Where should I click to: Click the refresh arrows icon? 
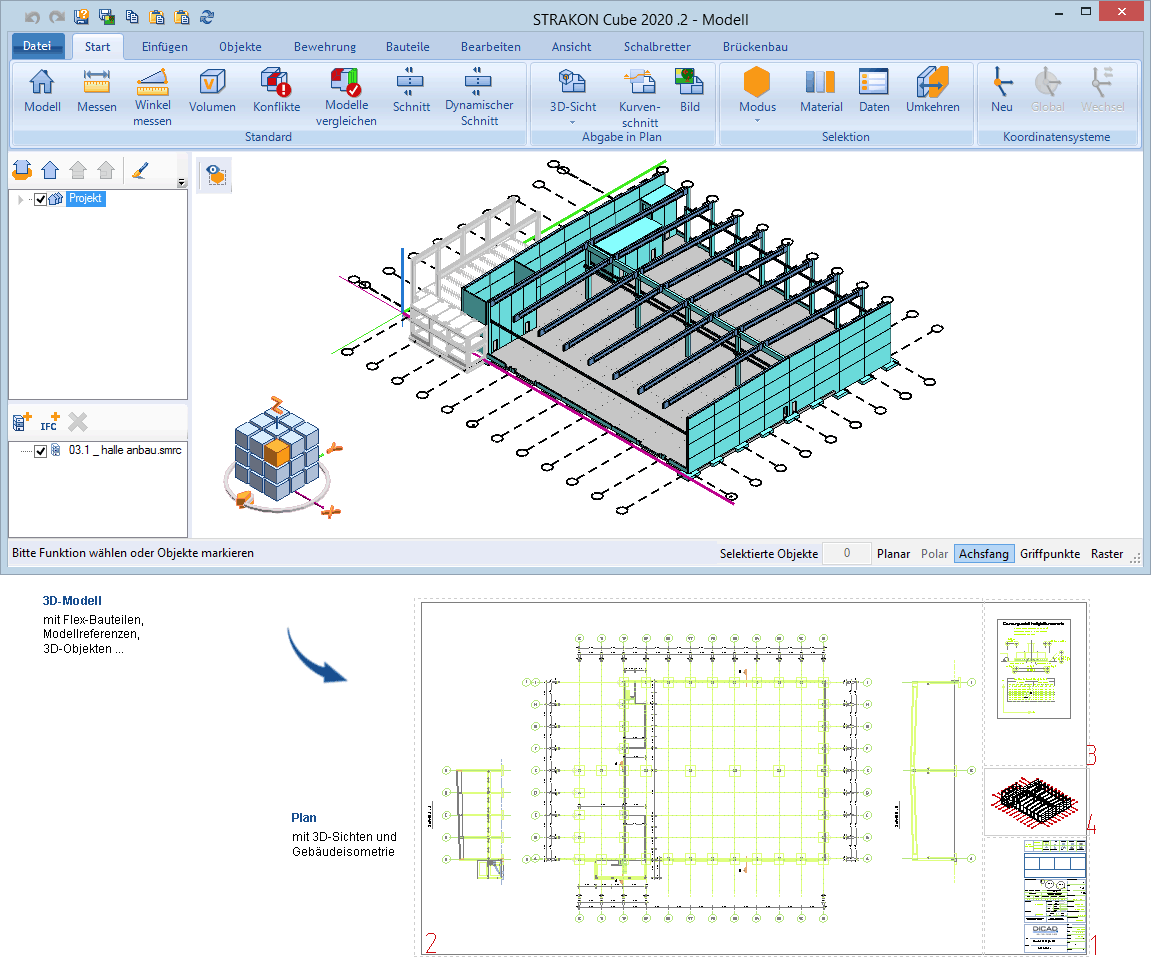click(207, 17)
